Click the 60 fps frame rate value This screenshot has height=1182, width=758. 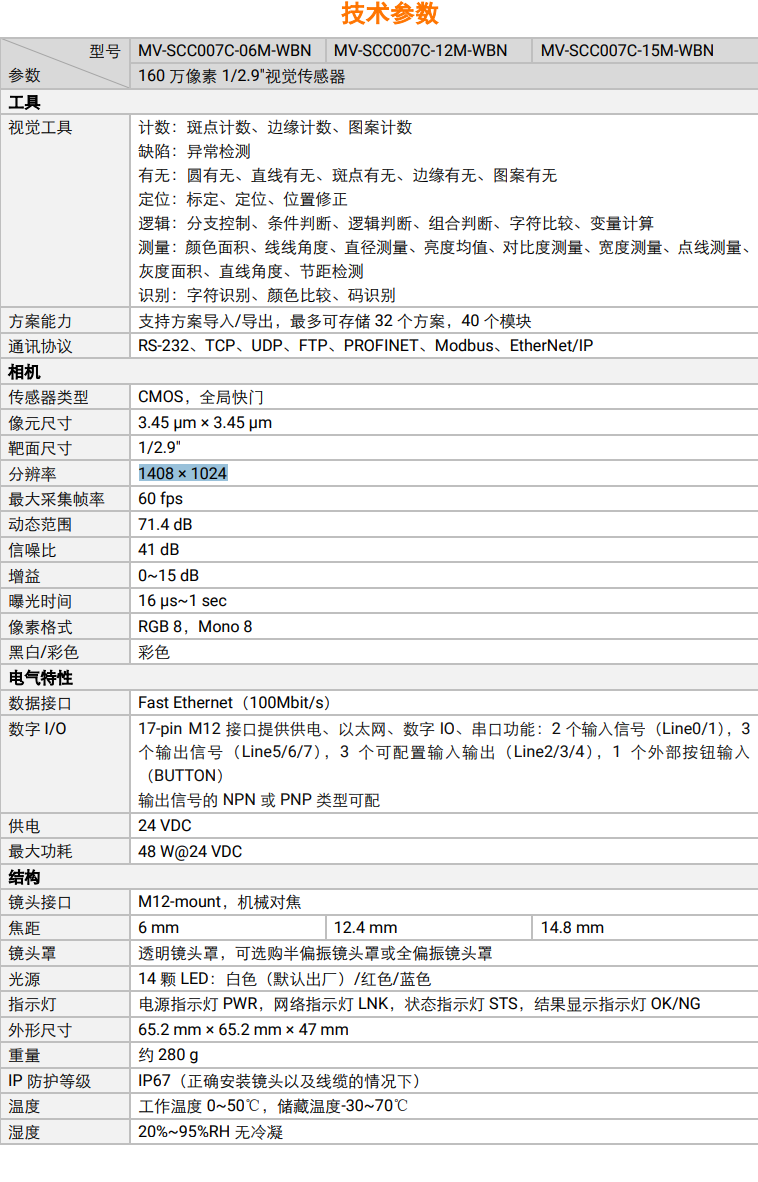(160, 499)
